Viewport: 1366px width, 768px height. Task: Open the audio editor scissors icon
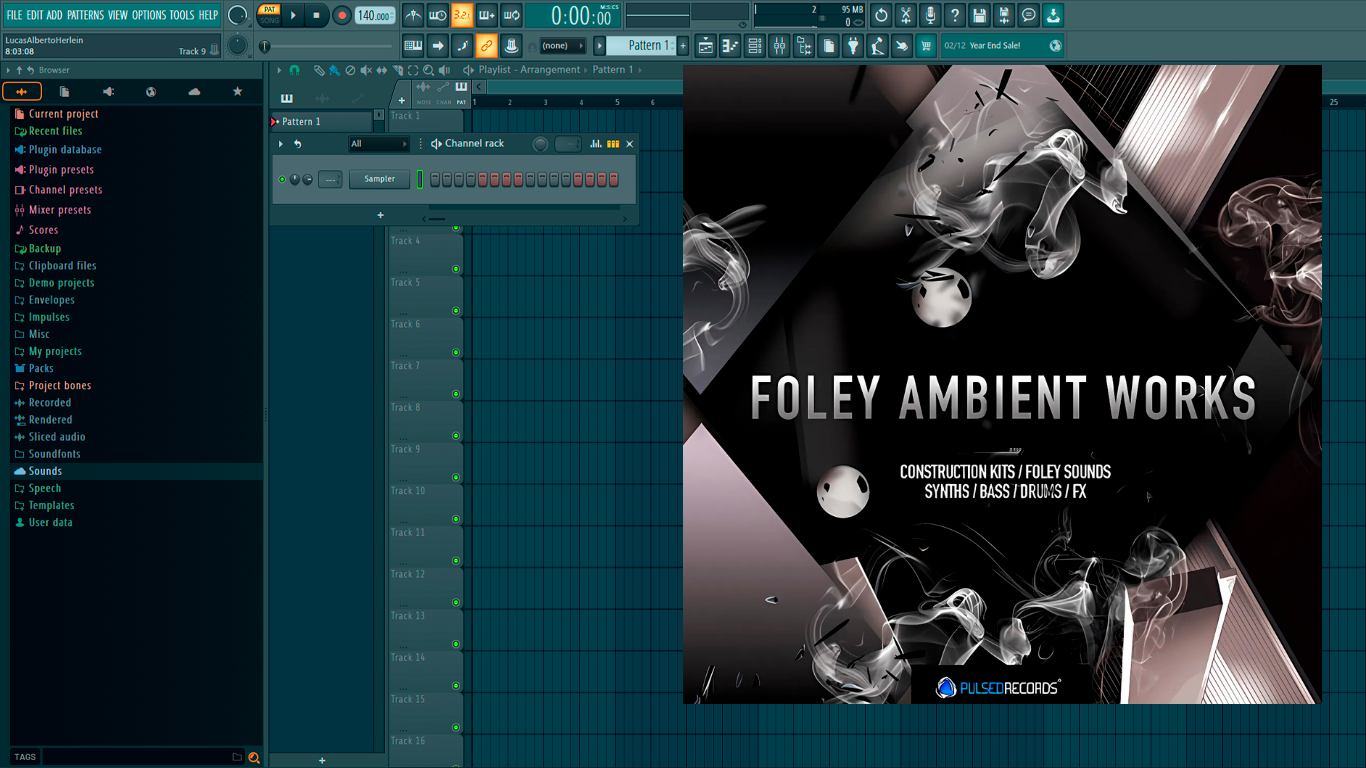906,15
